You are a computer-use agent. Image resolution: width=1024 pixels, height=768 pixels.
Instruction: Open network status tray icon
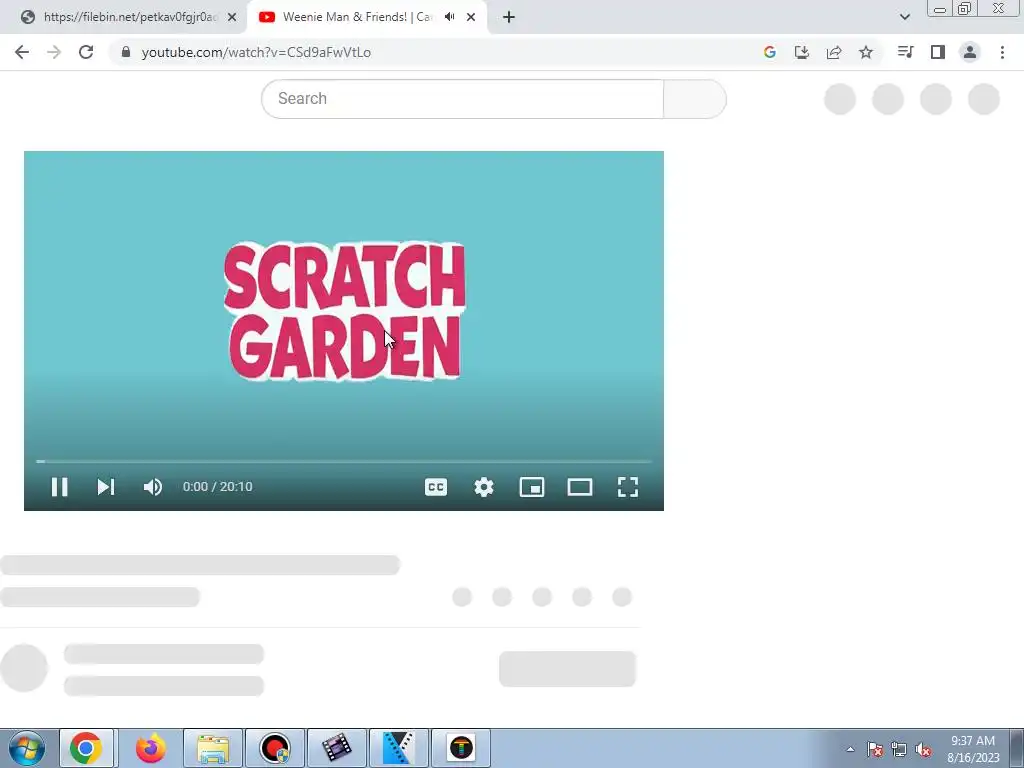pyautogui.click(x=899, y=750)
